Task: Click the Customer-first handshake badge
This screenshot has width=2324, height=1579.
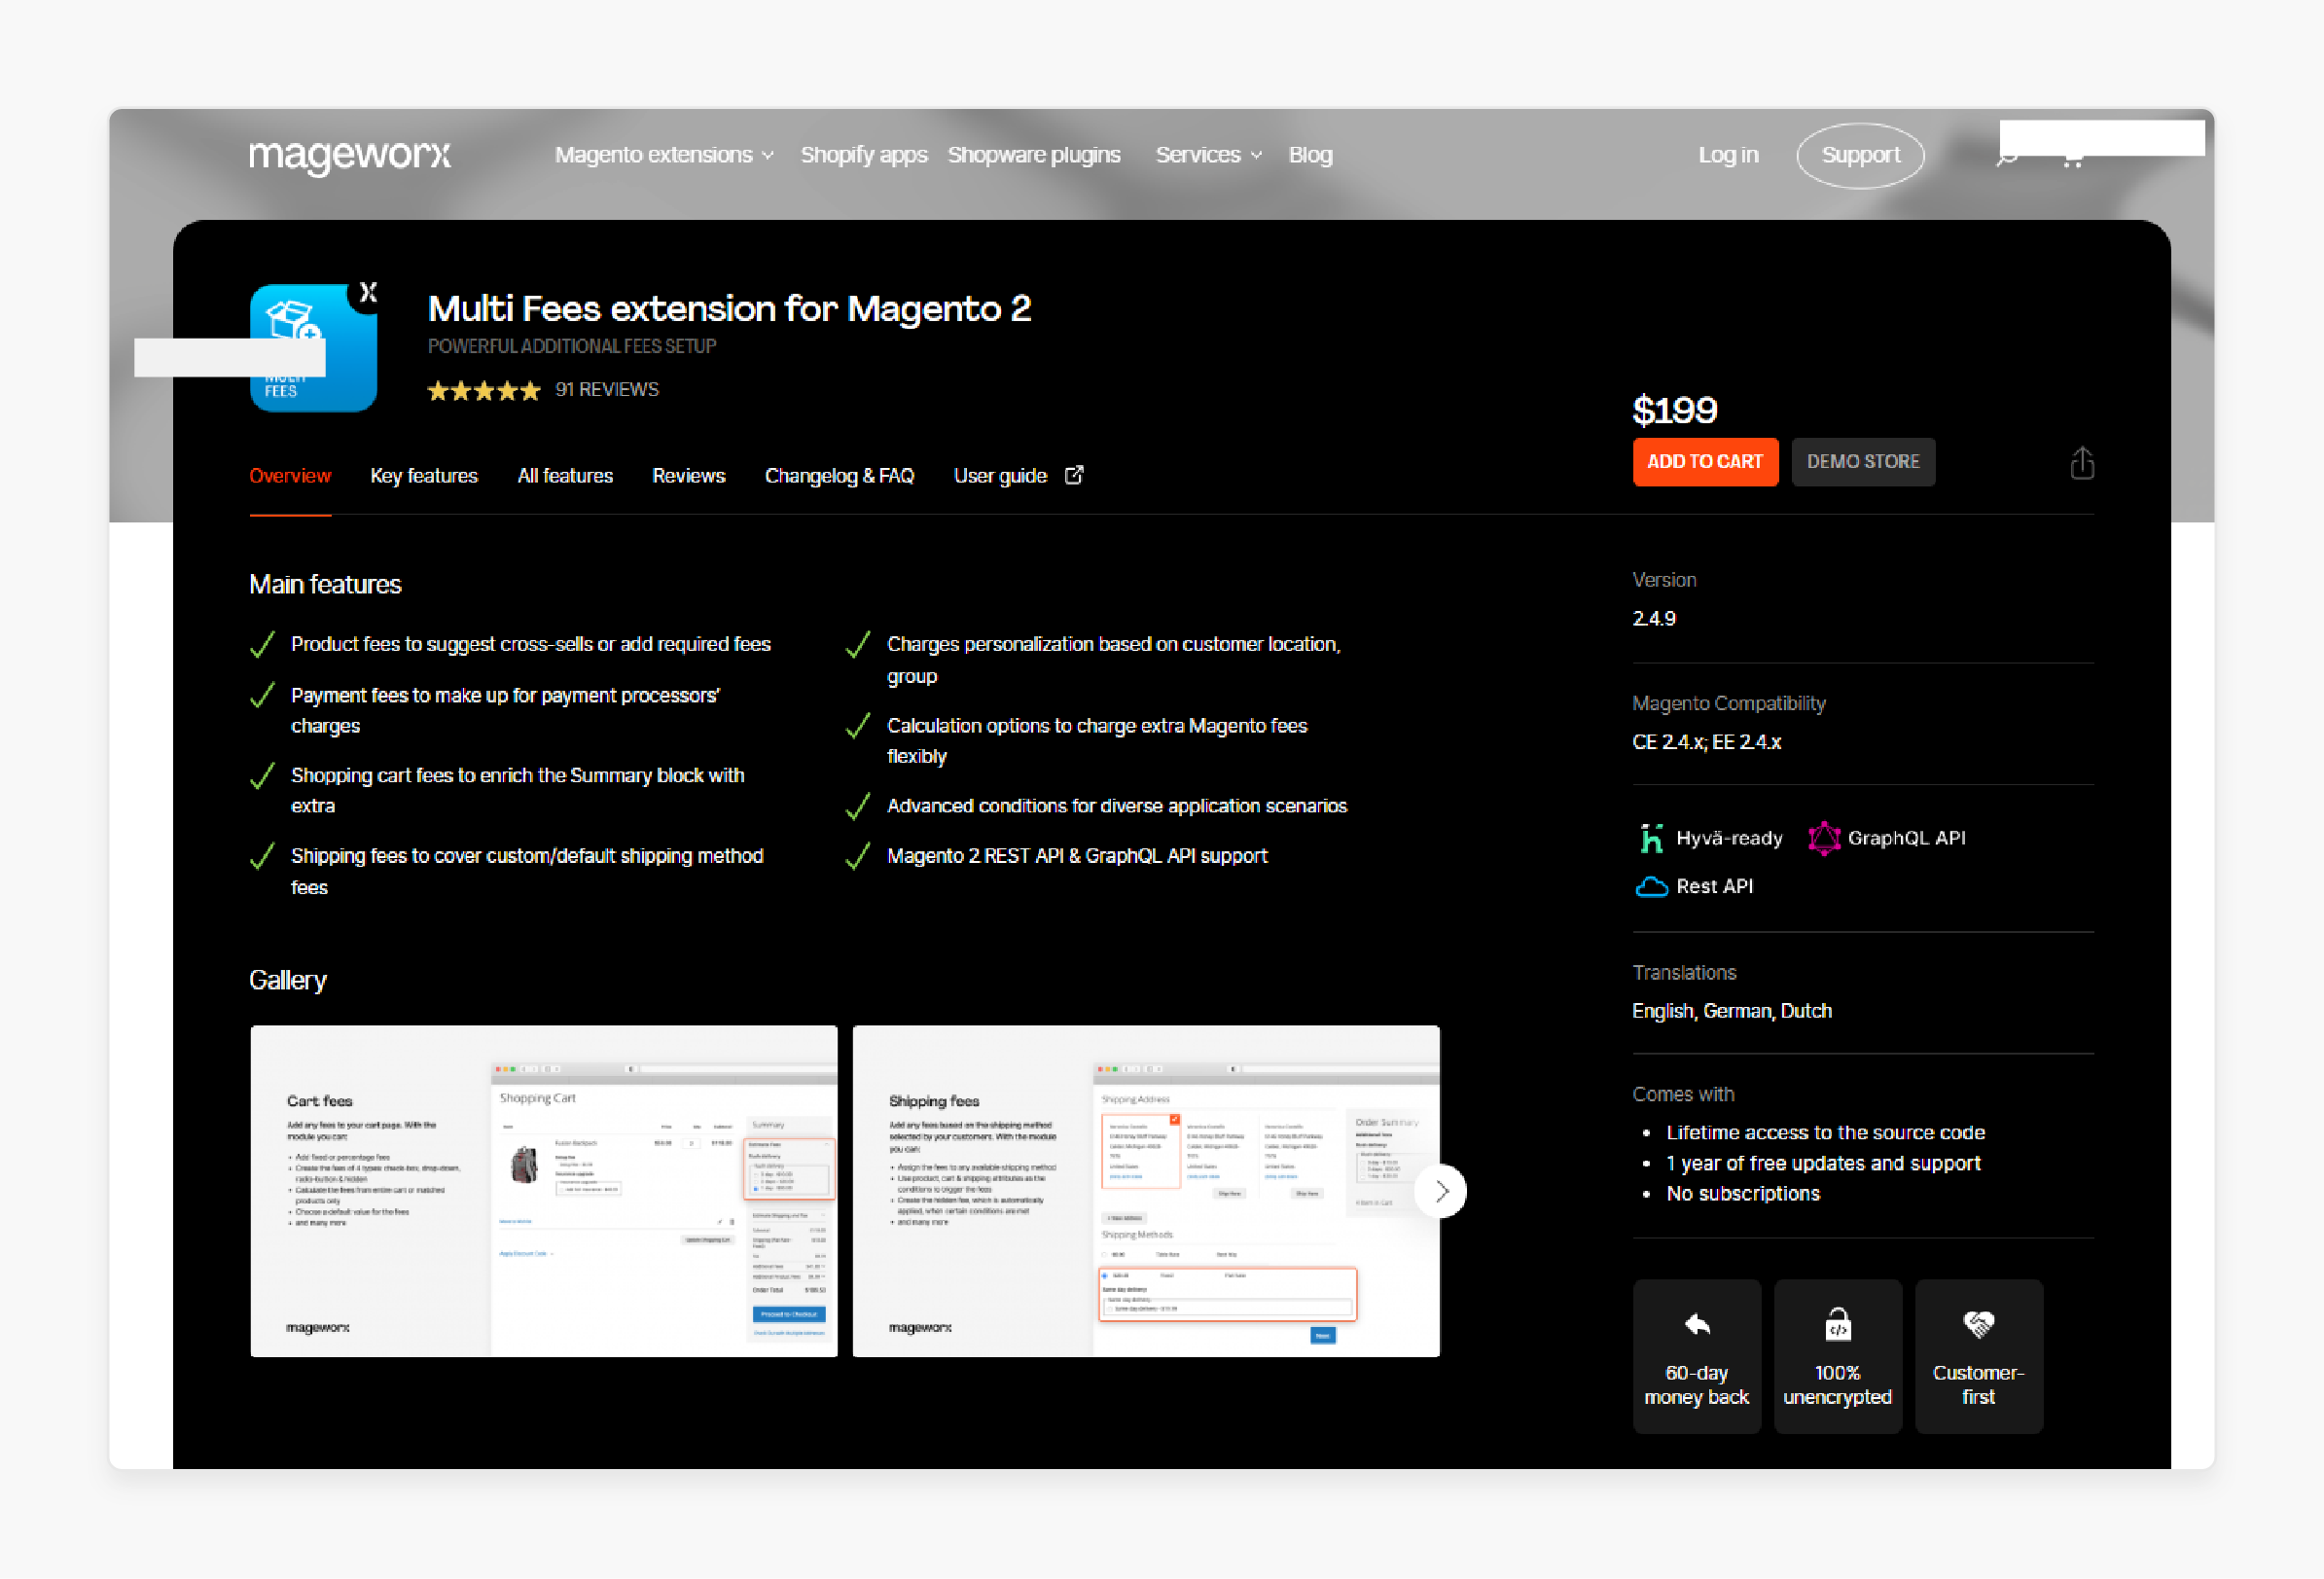Action: [x=1978, y=1356]
